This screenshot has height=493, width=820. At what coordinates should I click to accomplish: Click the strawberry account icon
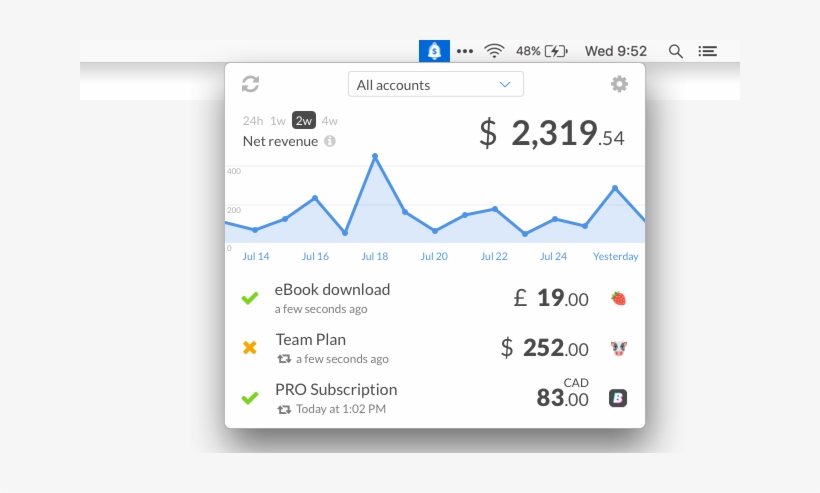point(618,299)
